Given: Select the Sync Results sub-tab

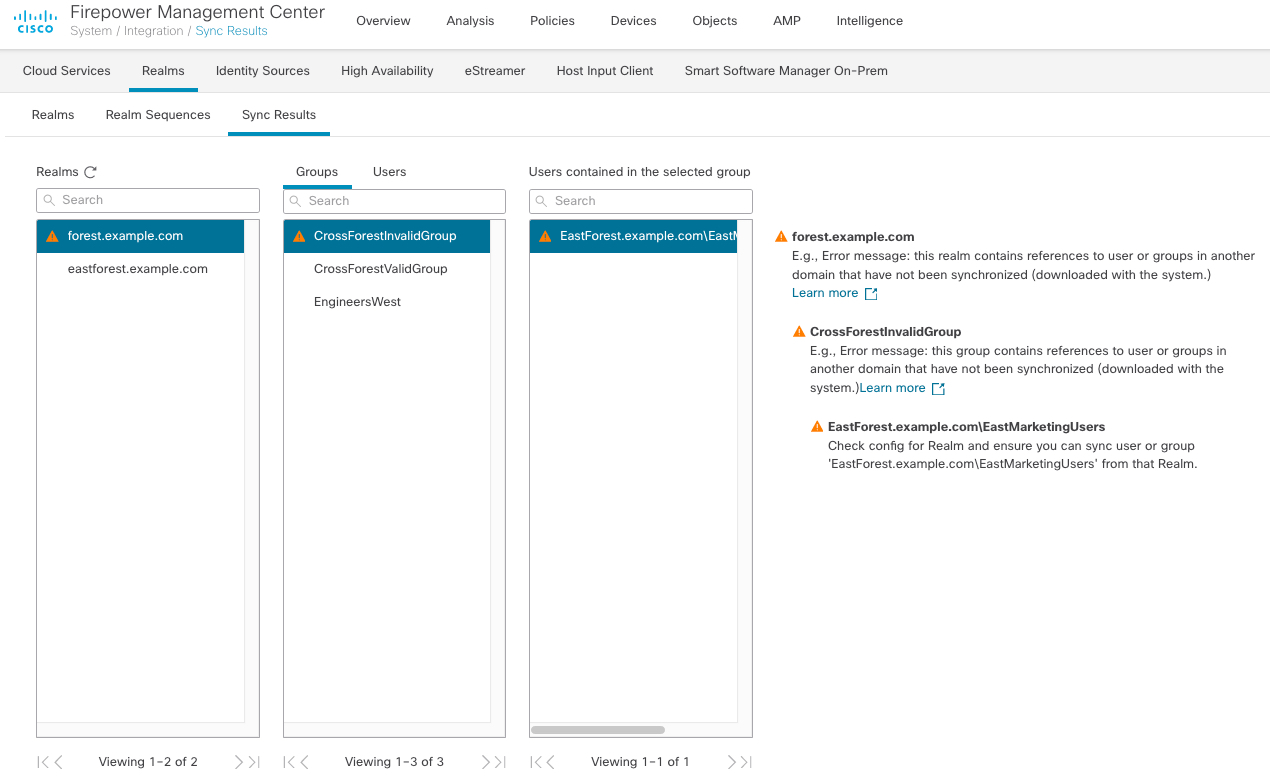Looking at the screenshot, I should 279,115.
